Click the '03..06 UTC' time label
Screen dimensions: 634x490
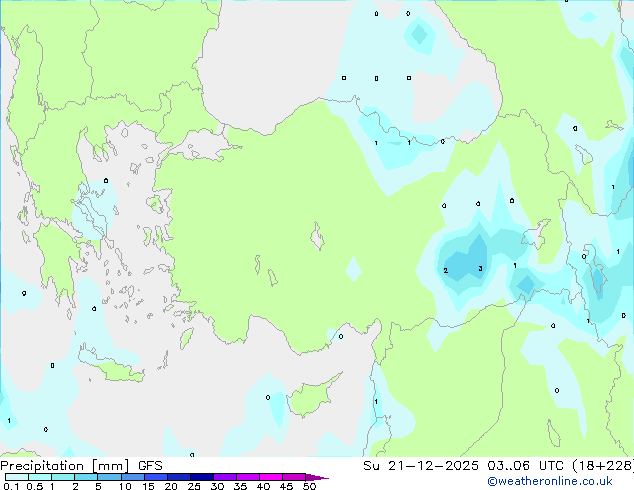(525, 466)
